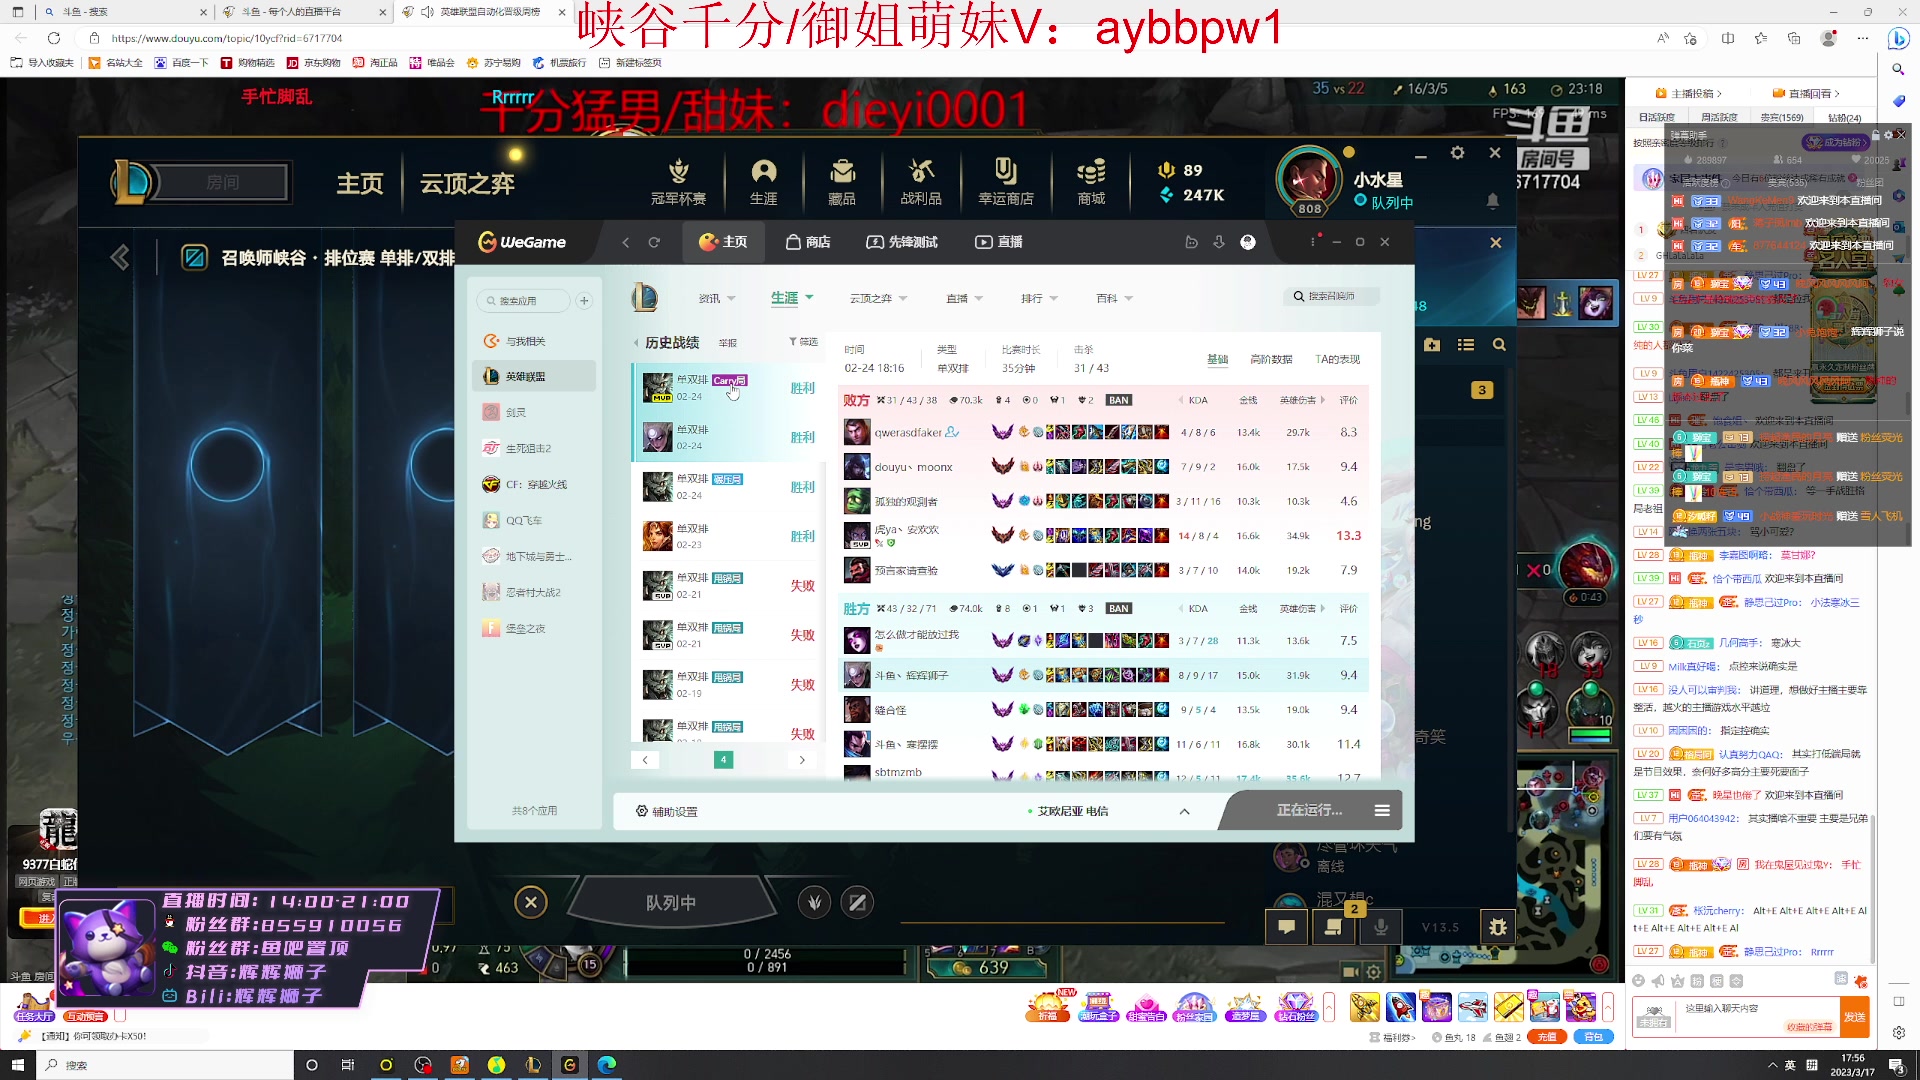Open 战利品 loot icon in League client

921,182
